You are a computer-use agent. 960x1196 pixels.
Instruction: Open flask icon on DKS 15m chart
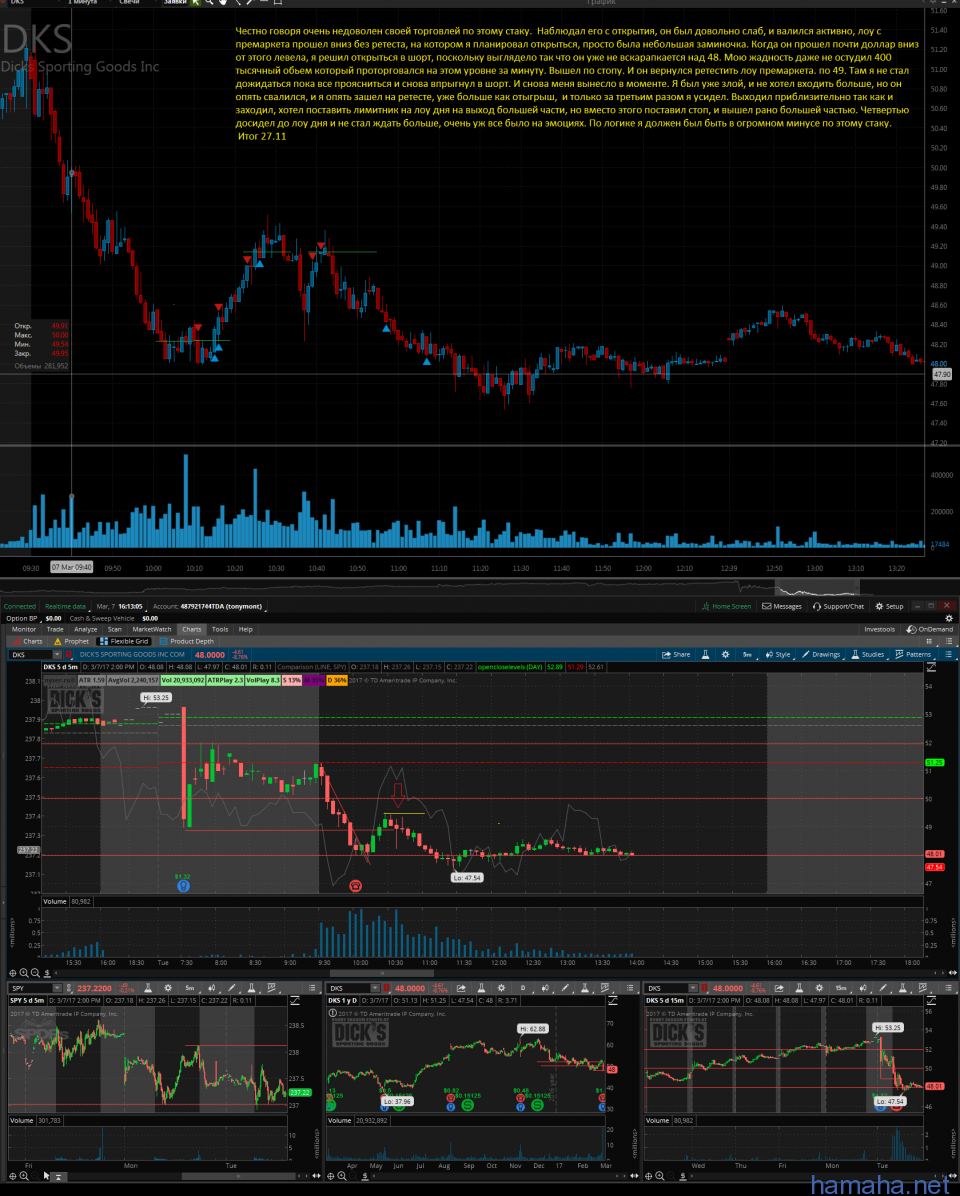tap(798, 988)
